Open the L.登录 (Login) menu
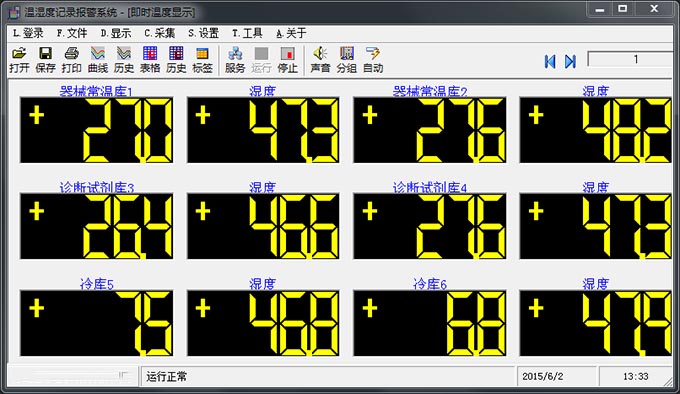This screenshot has width=680, height=394. (x=28, y=33)
